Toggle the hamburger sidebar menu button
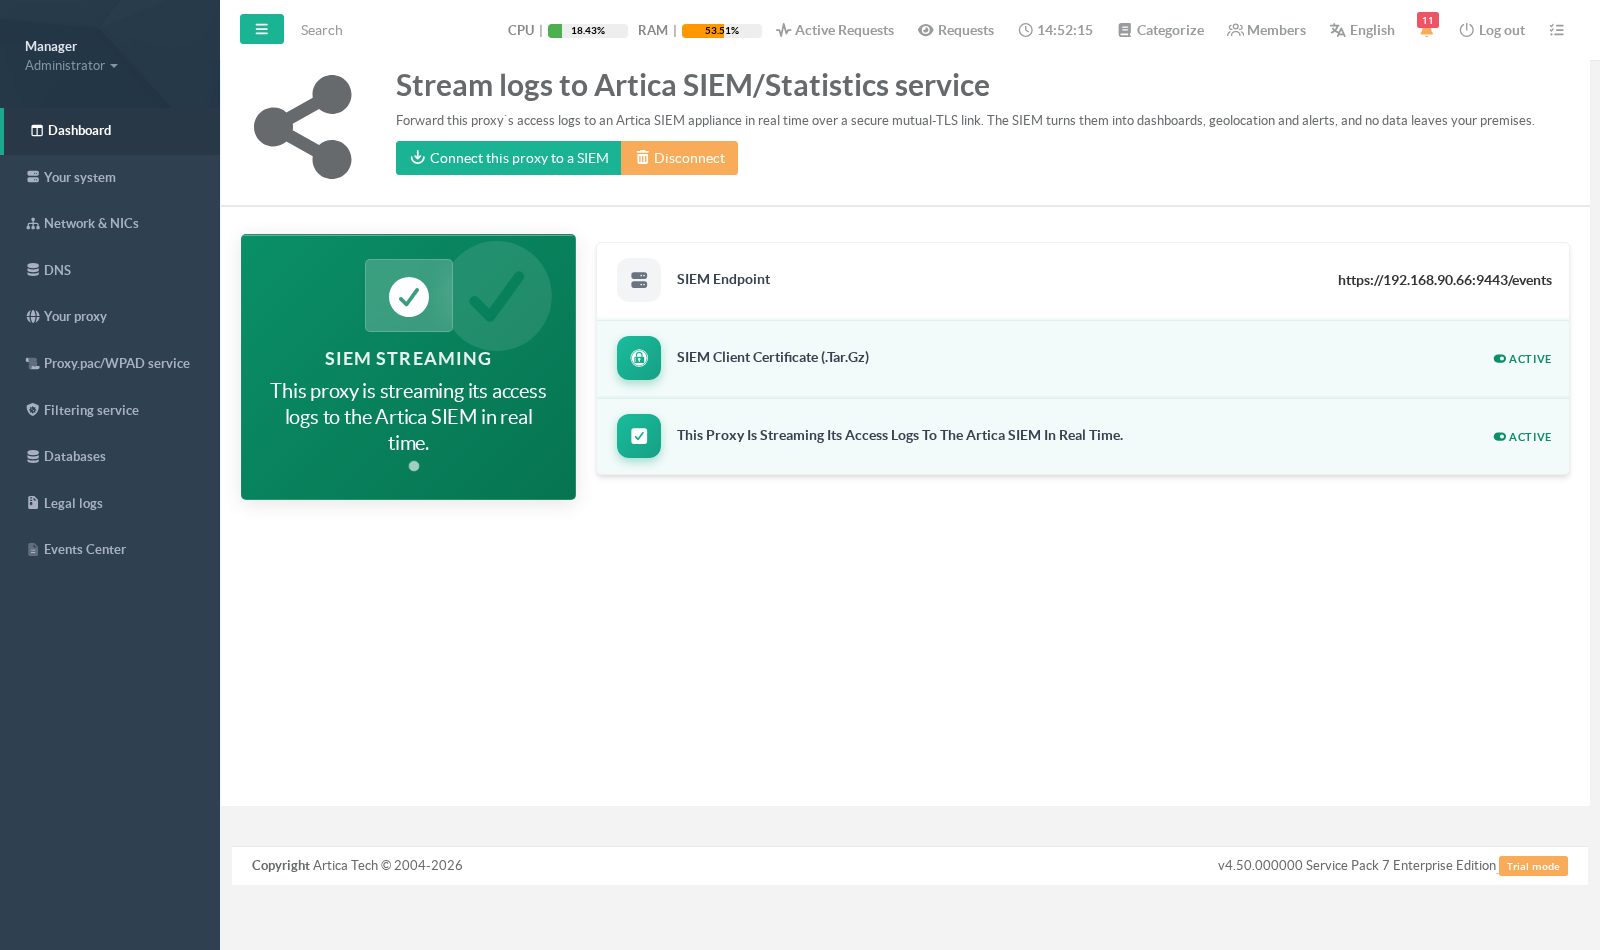Image resolution: width=1600 pixels, height=950 pixels. 262,29
